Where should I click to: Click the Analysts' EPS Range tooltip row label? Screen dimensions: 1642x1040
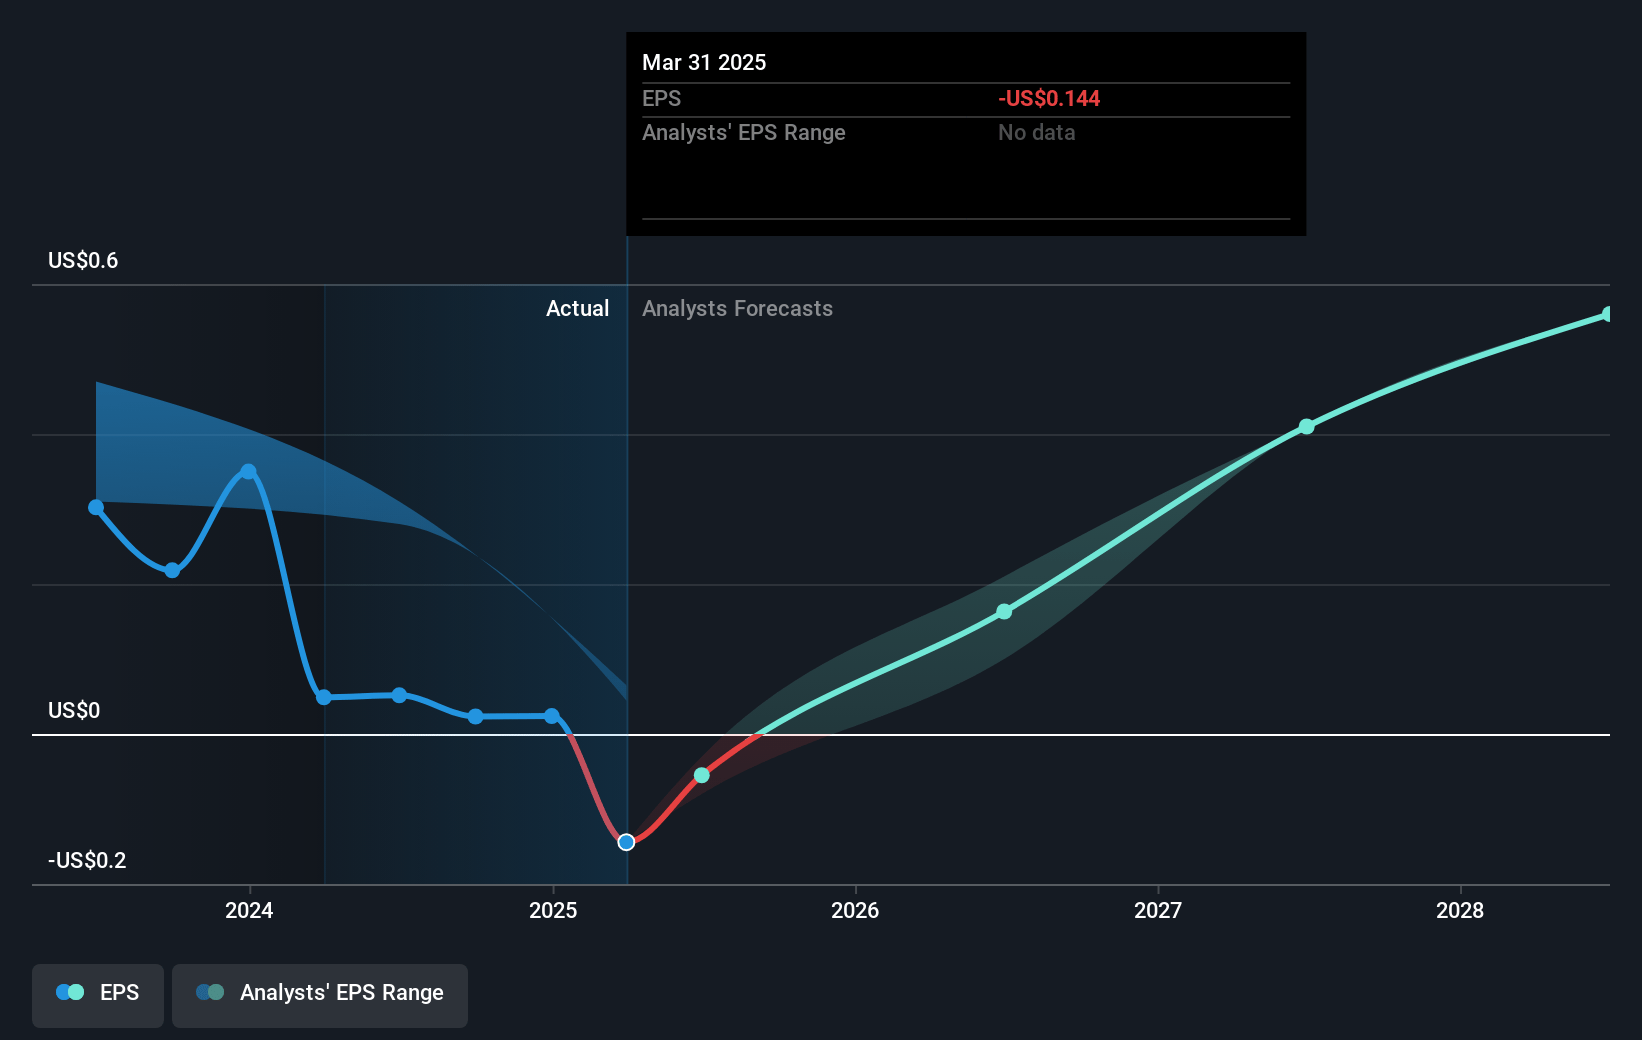click(x=744, y=133)
